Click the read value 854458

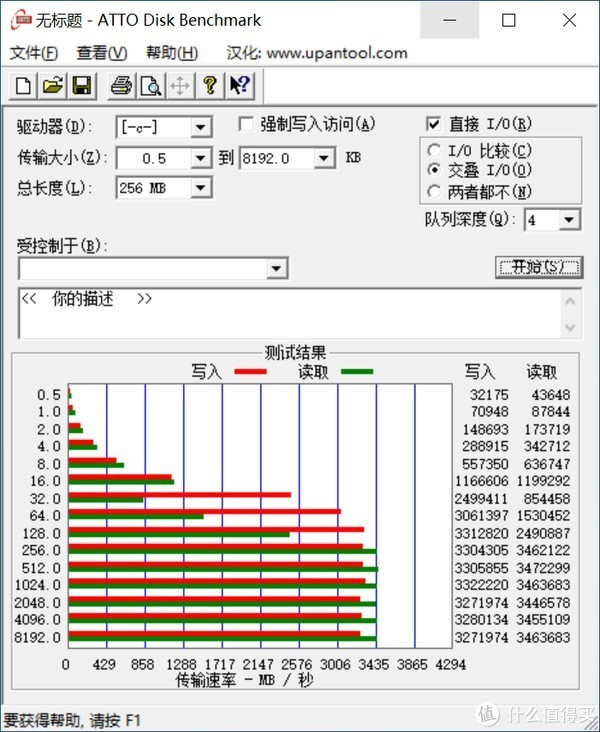tap(547, 499)
